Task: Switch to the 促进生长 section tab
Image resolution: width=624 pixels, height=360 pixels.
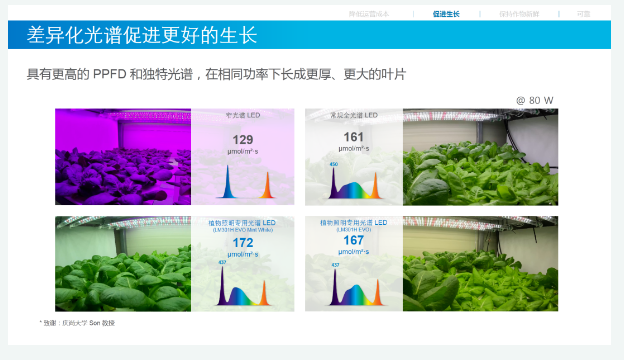Action: 446,14
